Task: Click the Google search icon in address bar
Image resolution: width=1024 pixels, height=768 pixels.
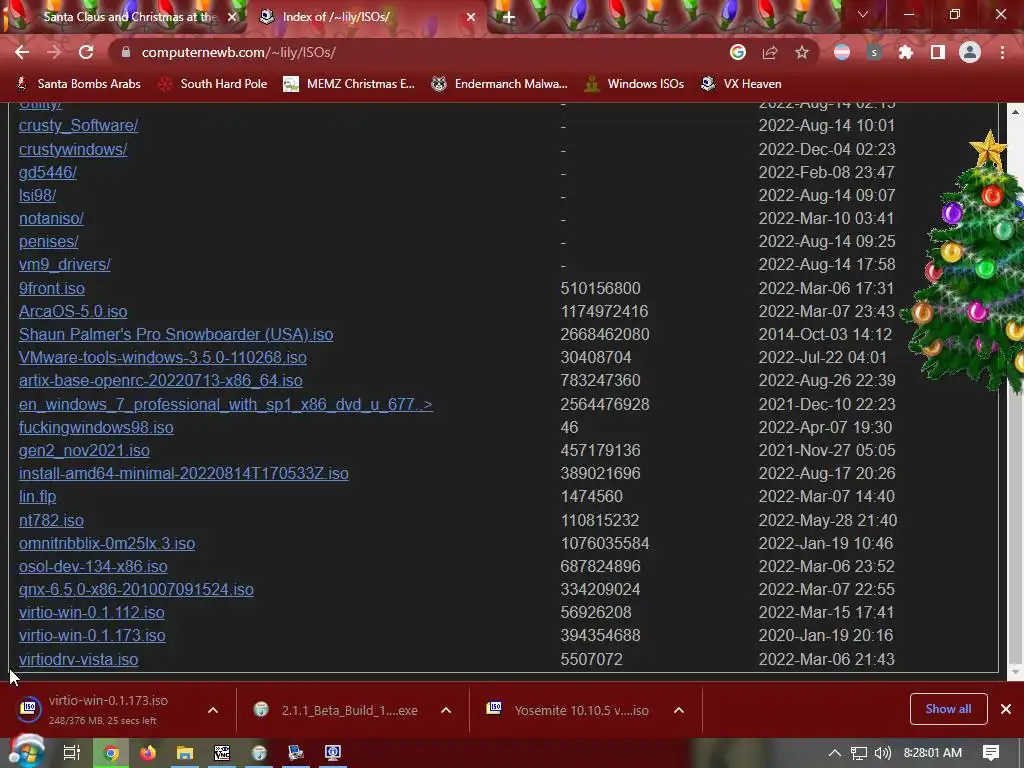Action: [x=738, y=52]
